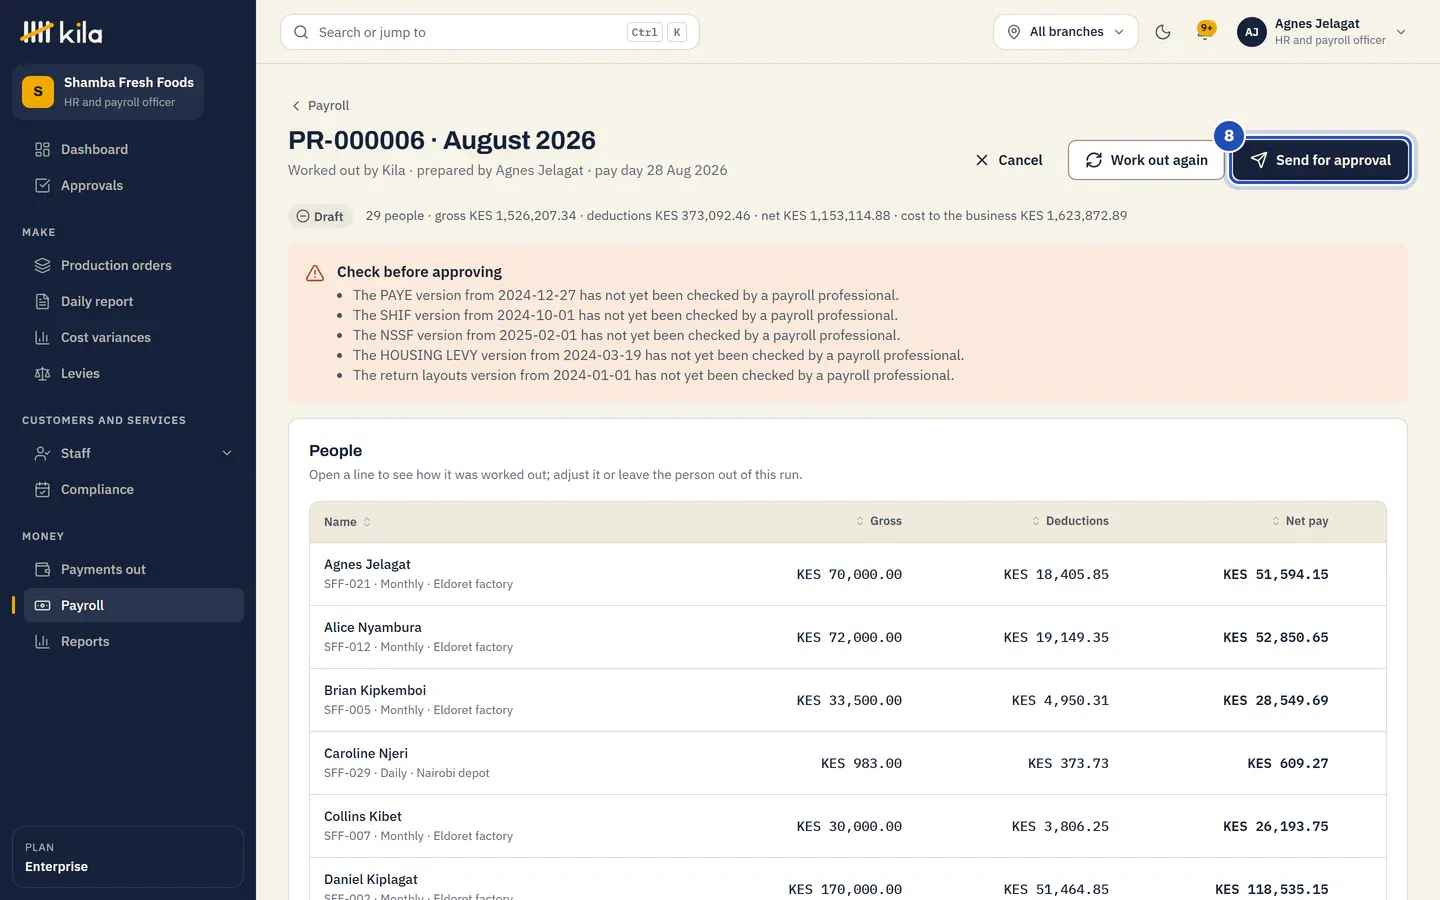
Task: Open Collins Kibet's payroll line
Action: coord(848,826)
